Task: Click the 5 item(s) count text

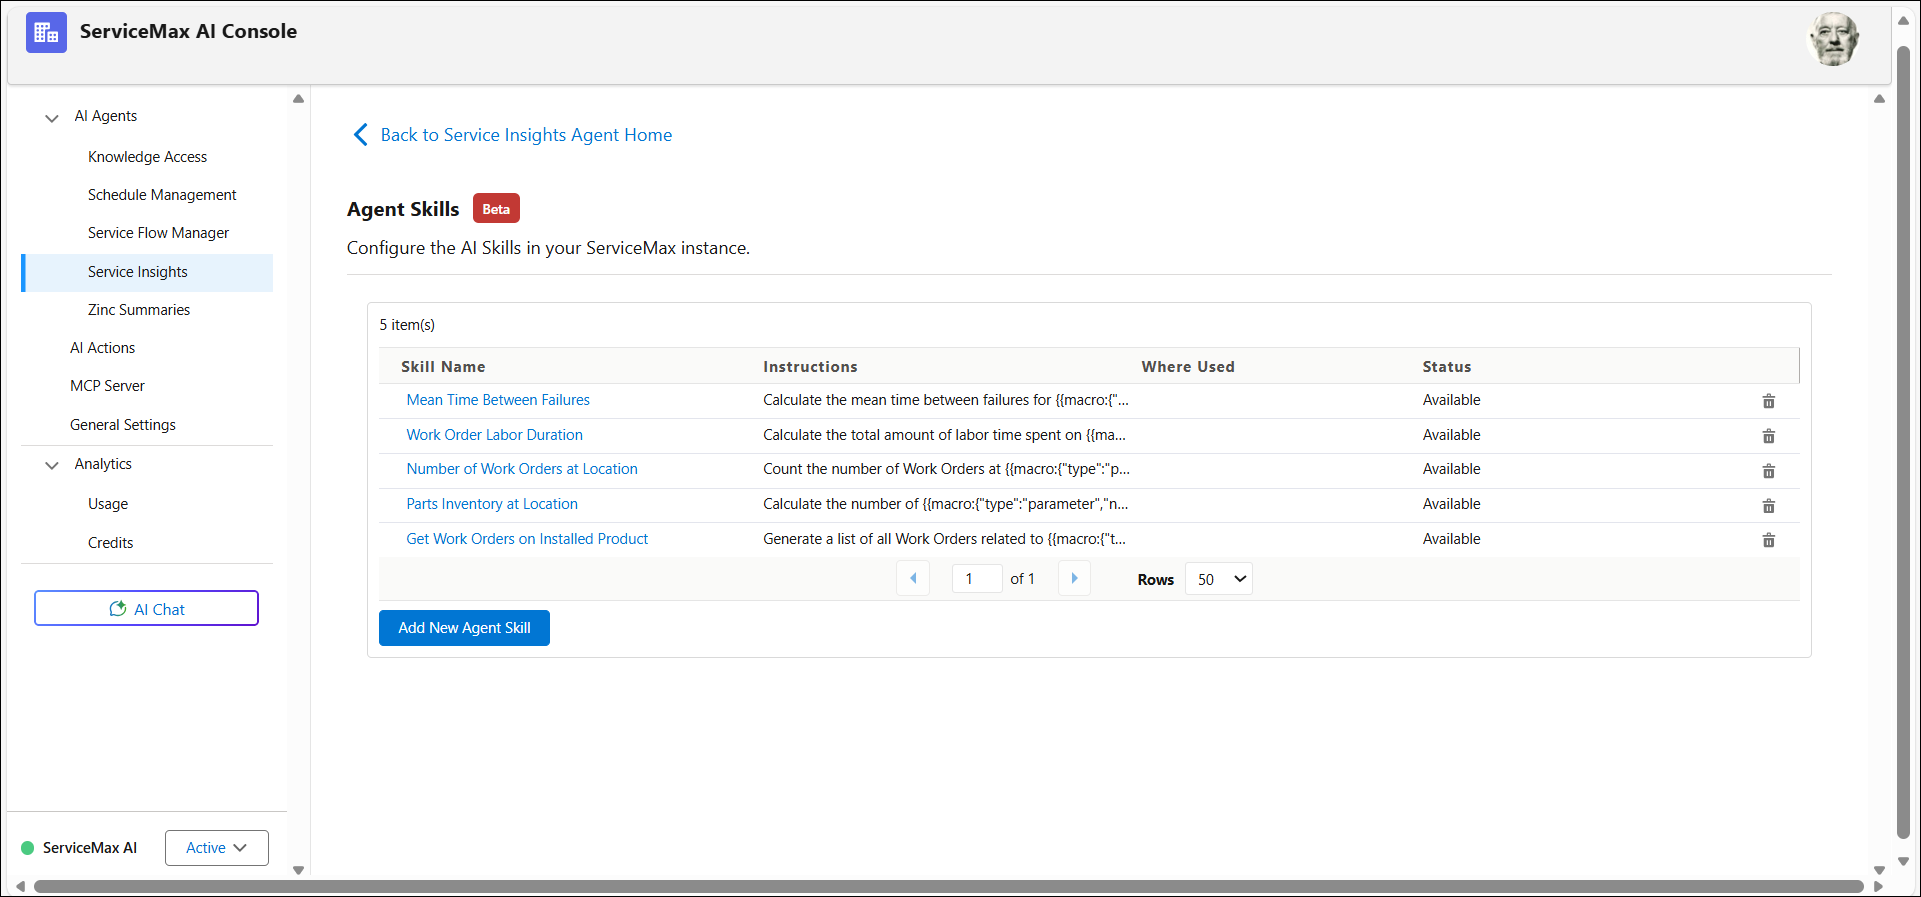Action: (x=407, y=325)
